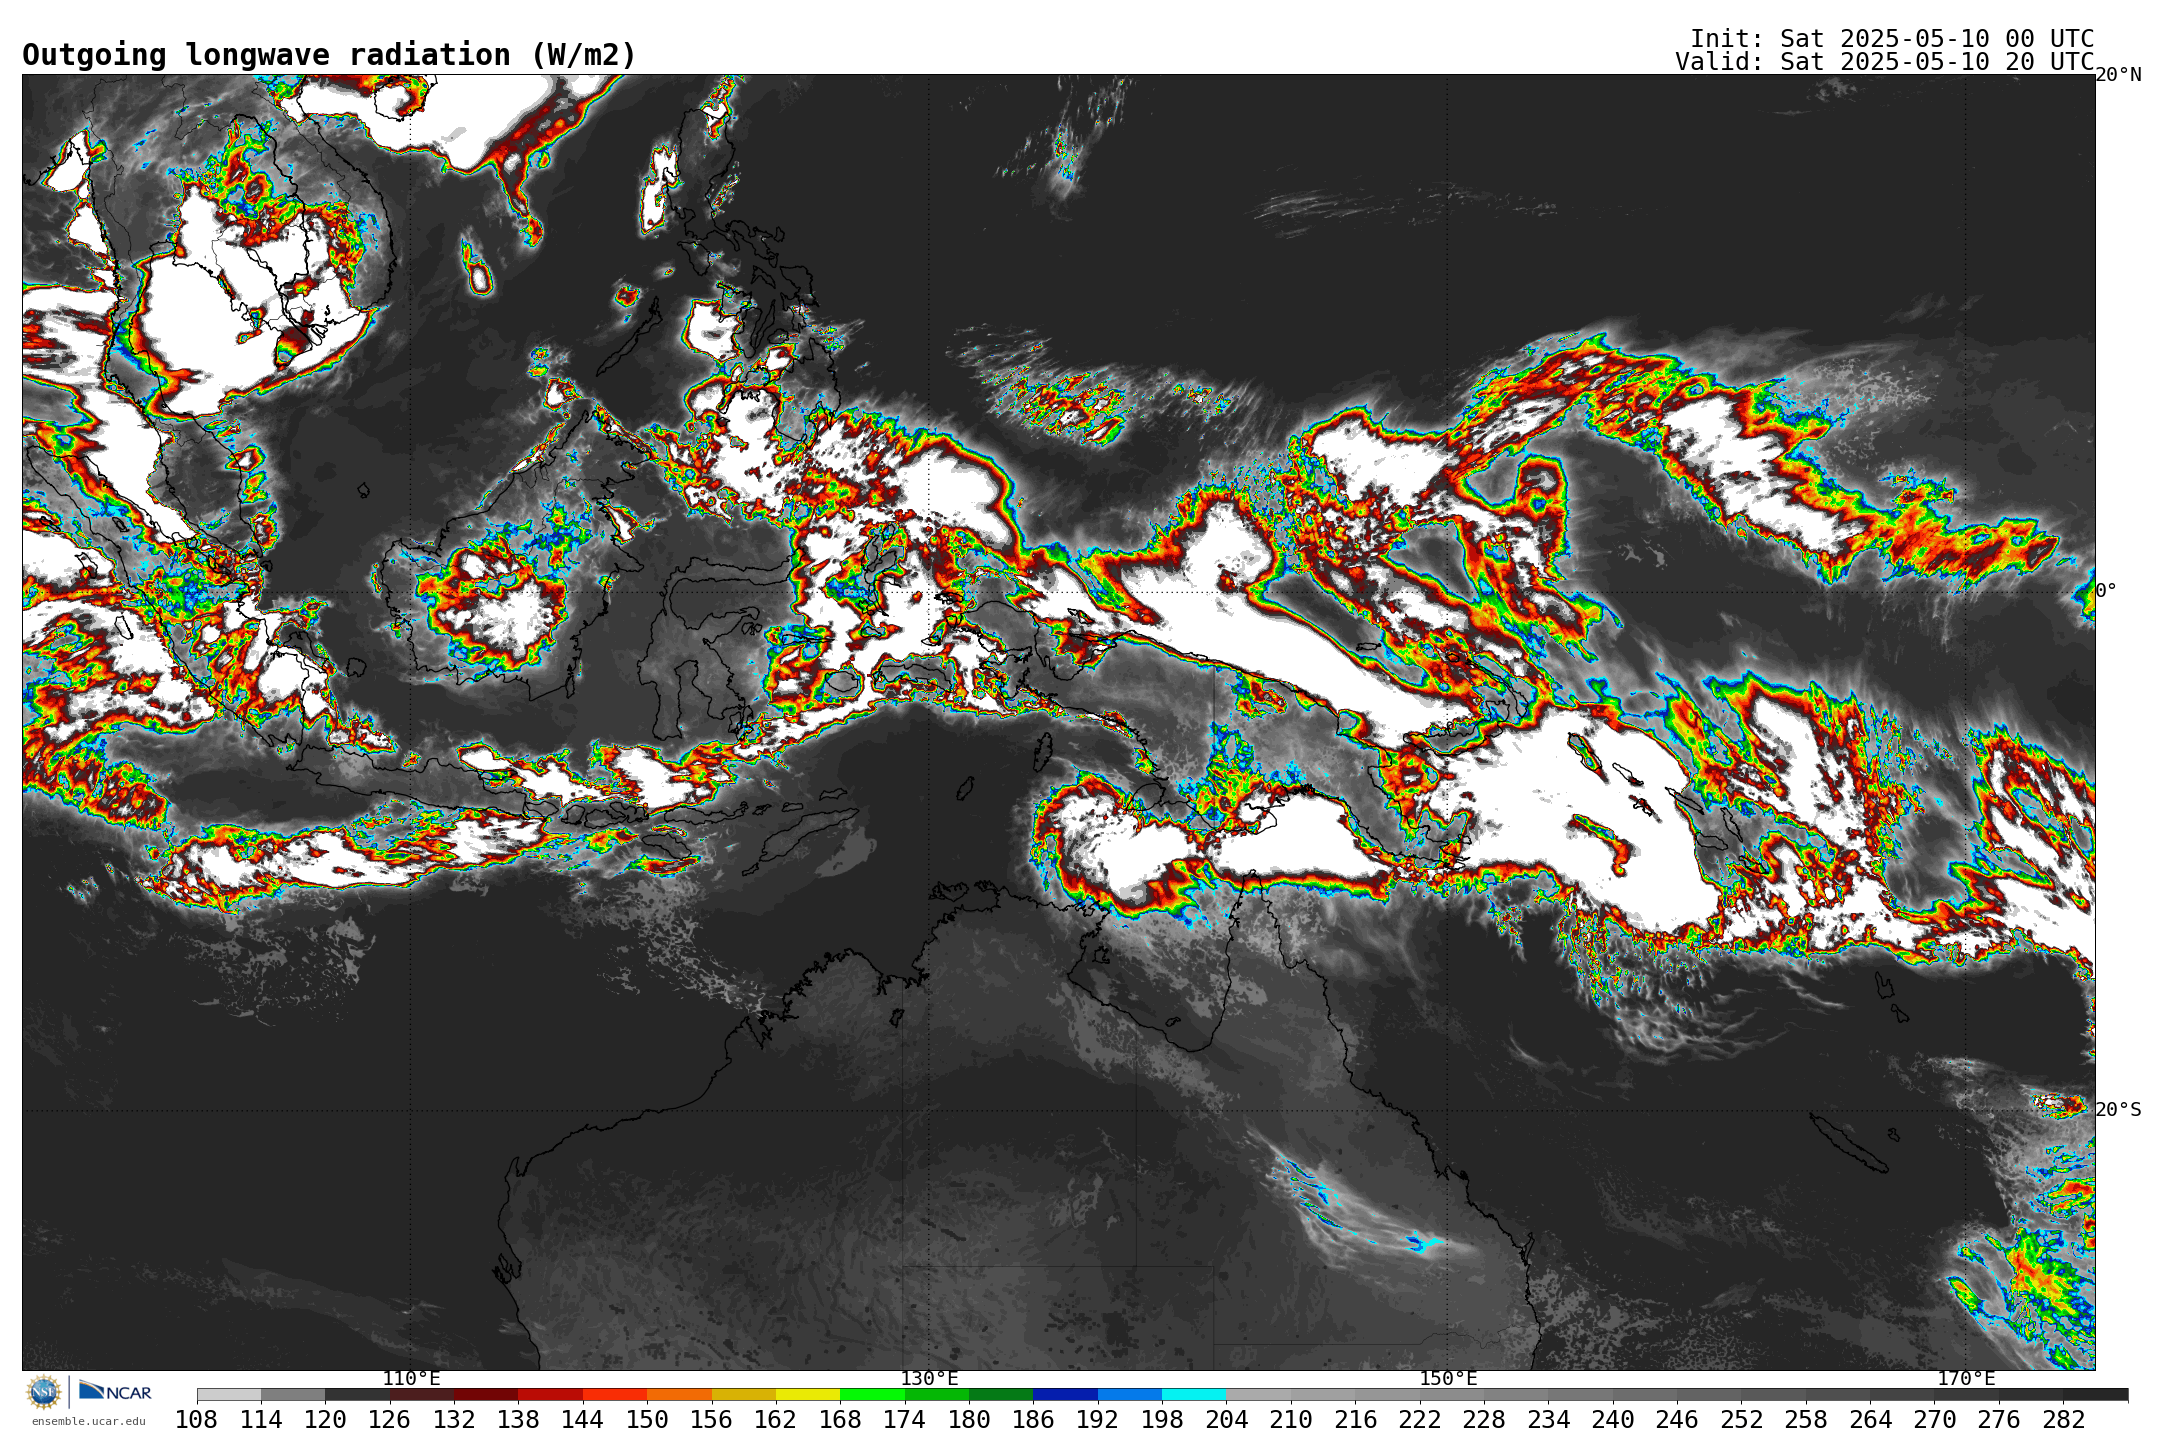Click the colorbar value 222
2160x1433 pixels.
1420,1420
